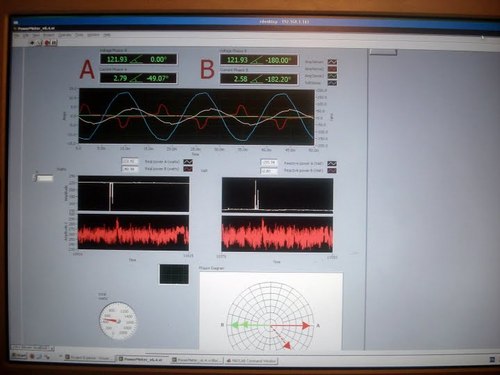Viewport: 500px width, 375px height.
Task: Click the Current Phase A magnitude 2.79
Action: click(120, 78)
